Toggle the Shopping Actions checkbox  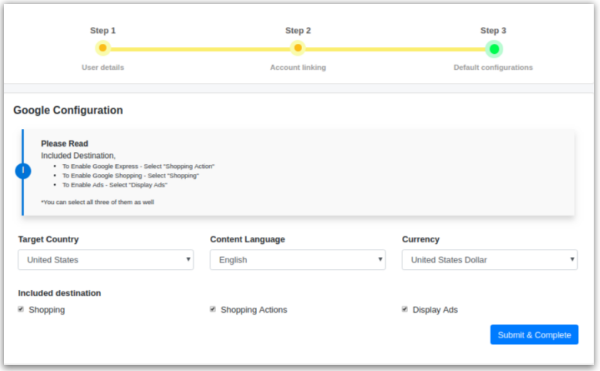click(x=213, y=309)
